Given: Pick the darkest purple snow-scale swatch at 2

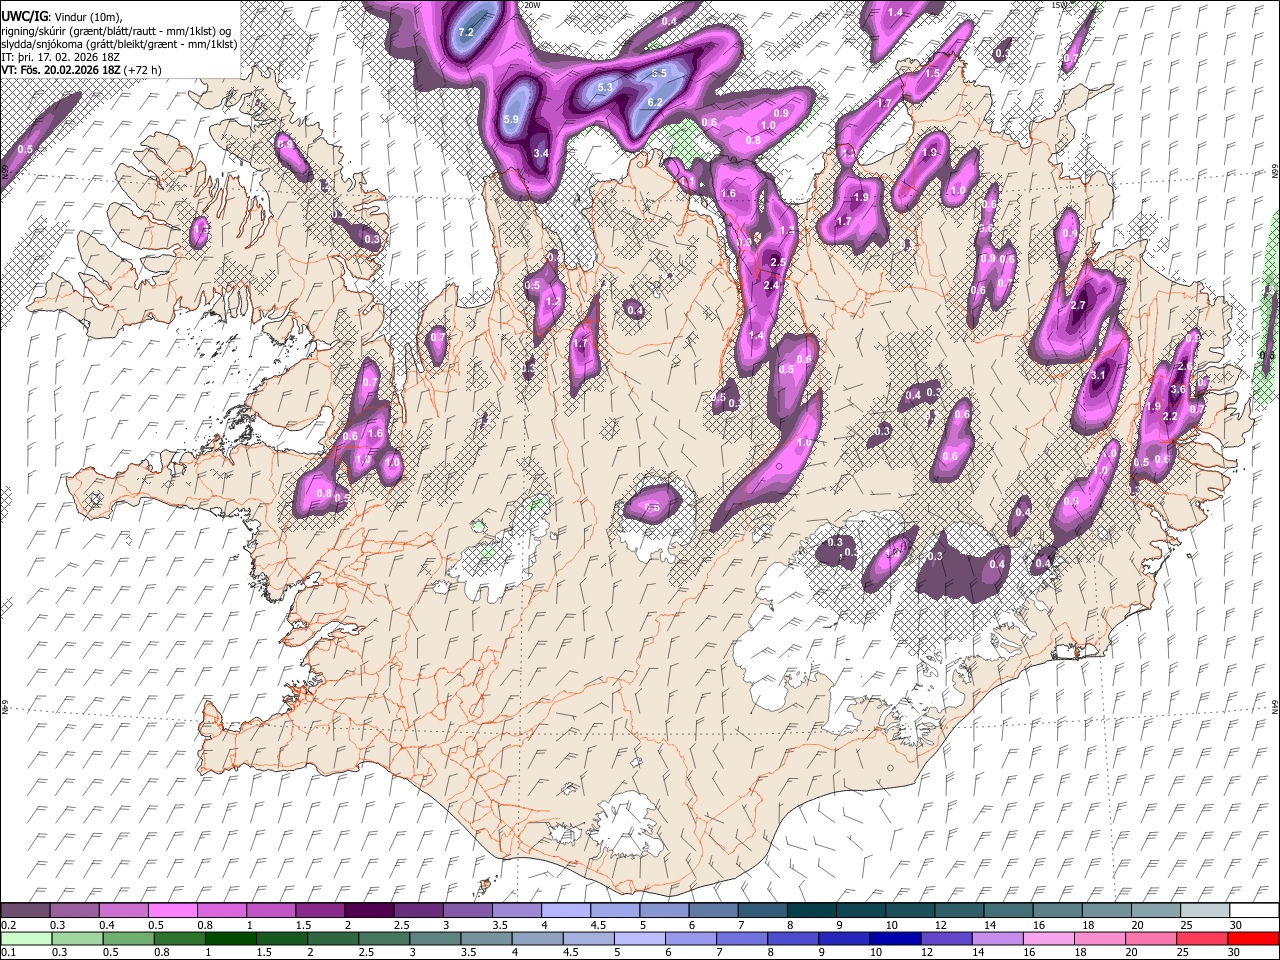Looking at the screenshot, I should click(368, 910).
